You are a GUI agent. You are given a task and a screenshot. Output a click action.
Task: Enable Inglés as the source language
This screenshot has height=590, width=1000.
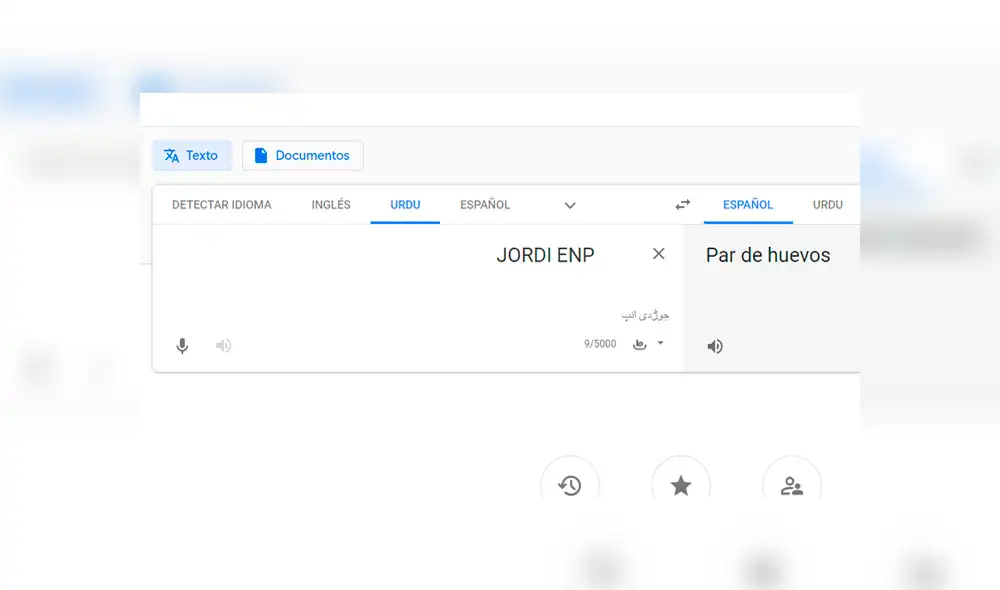(330, 204)
